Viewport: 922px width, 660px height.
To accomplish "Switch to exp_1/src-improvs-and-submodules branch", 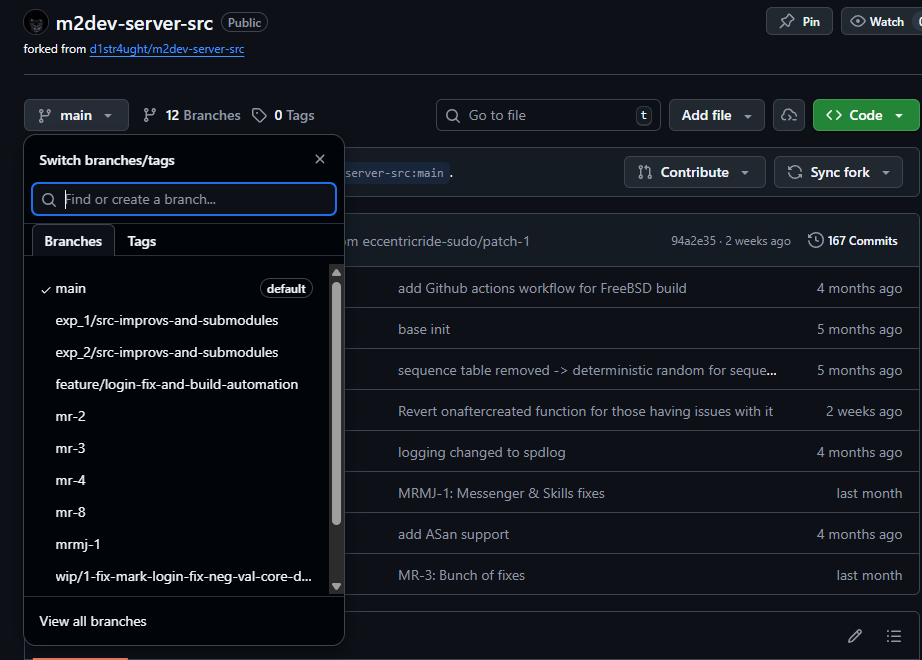I will click(x=167, y=320).
